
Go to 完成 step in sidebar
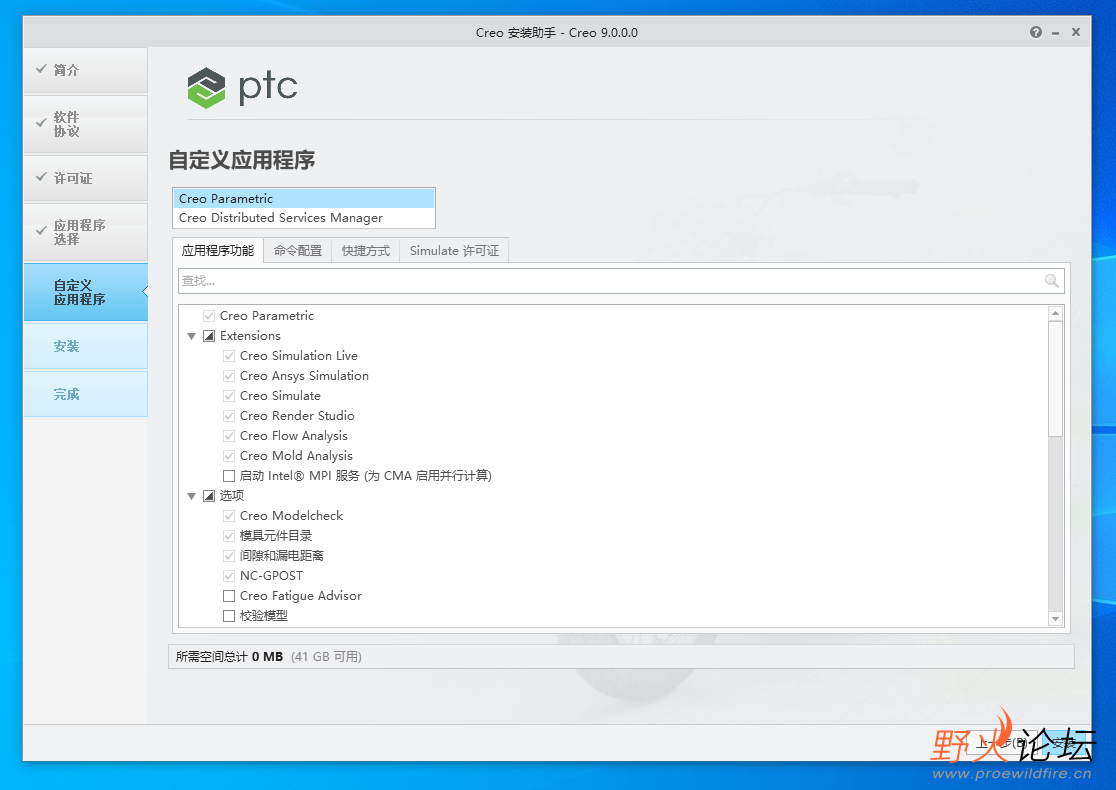[x=85, y=394]
